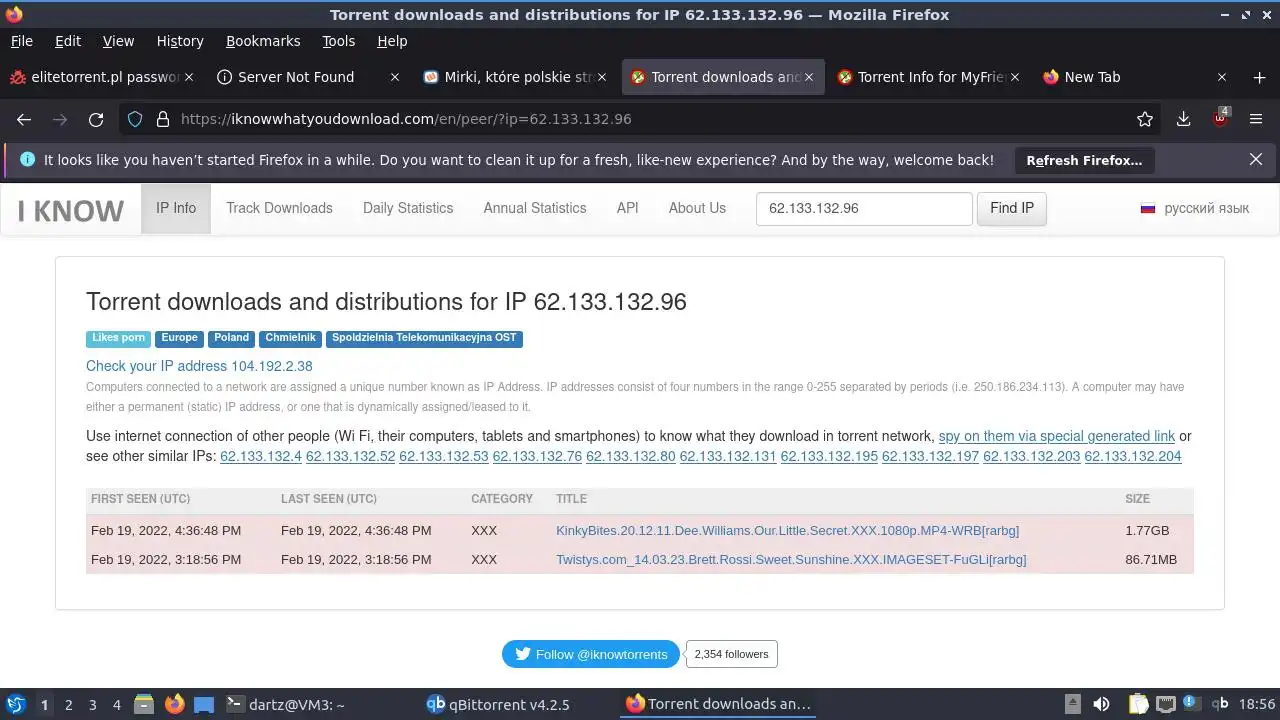This screenshot has width=1280, height=720.
Task: Click the Twitter bird Follow @iknowtorrents button
Action: tap(591, 654)
